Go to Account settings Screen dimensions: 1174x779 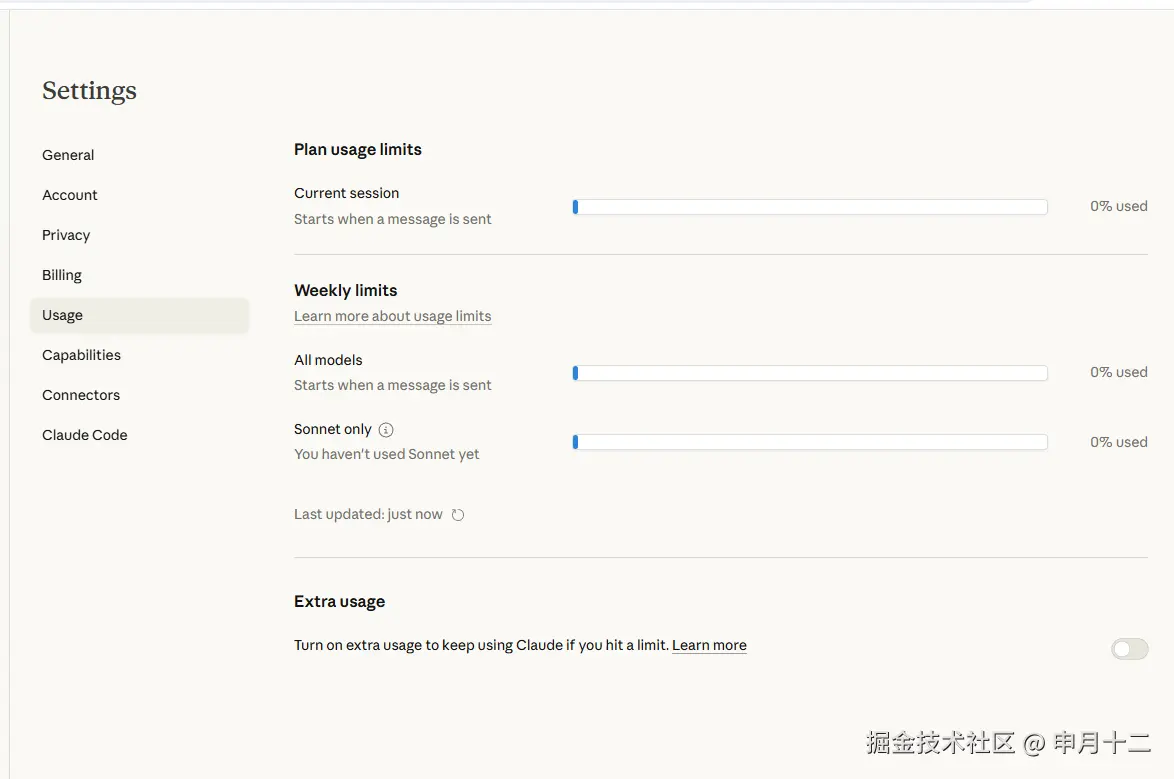[70, 195]
